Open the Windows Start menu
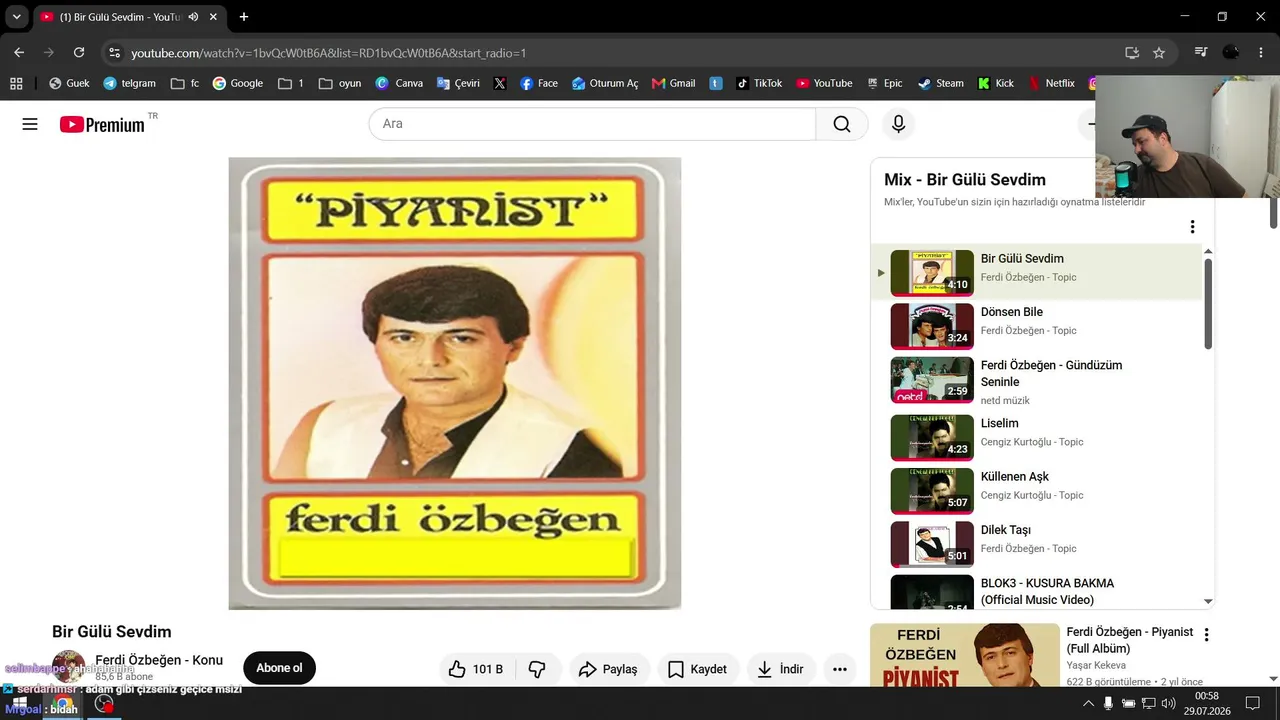 [x=19, y=704]
